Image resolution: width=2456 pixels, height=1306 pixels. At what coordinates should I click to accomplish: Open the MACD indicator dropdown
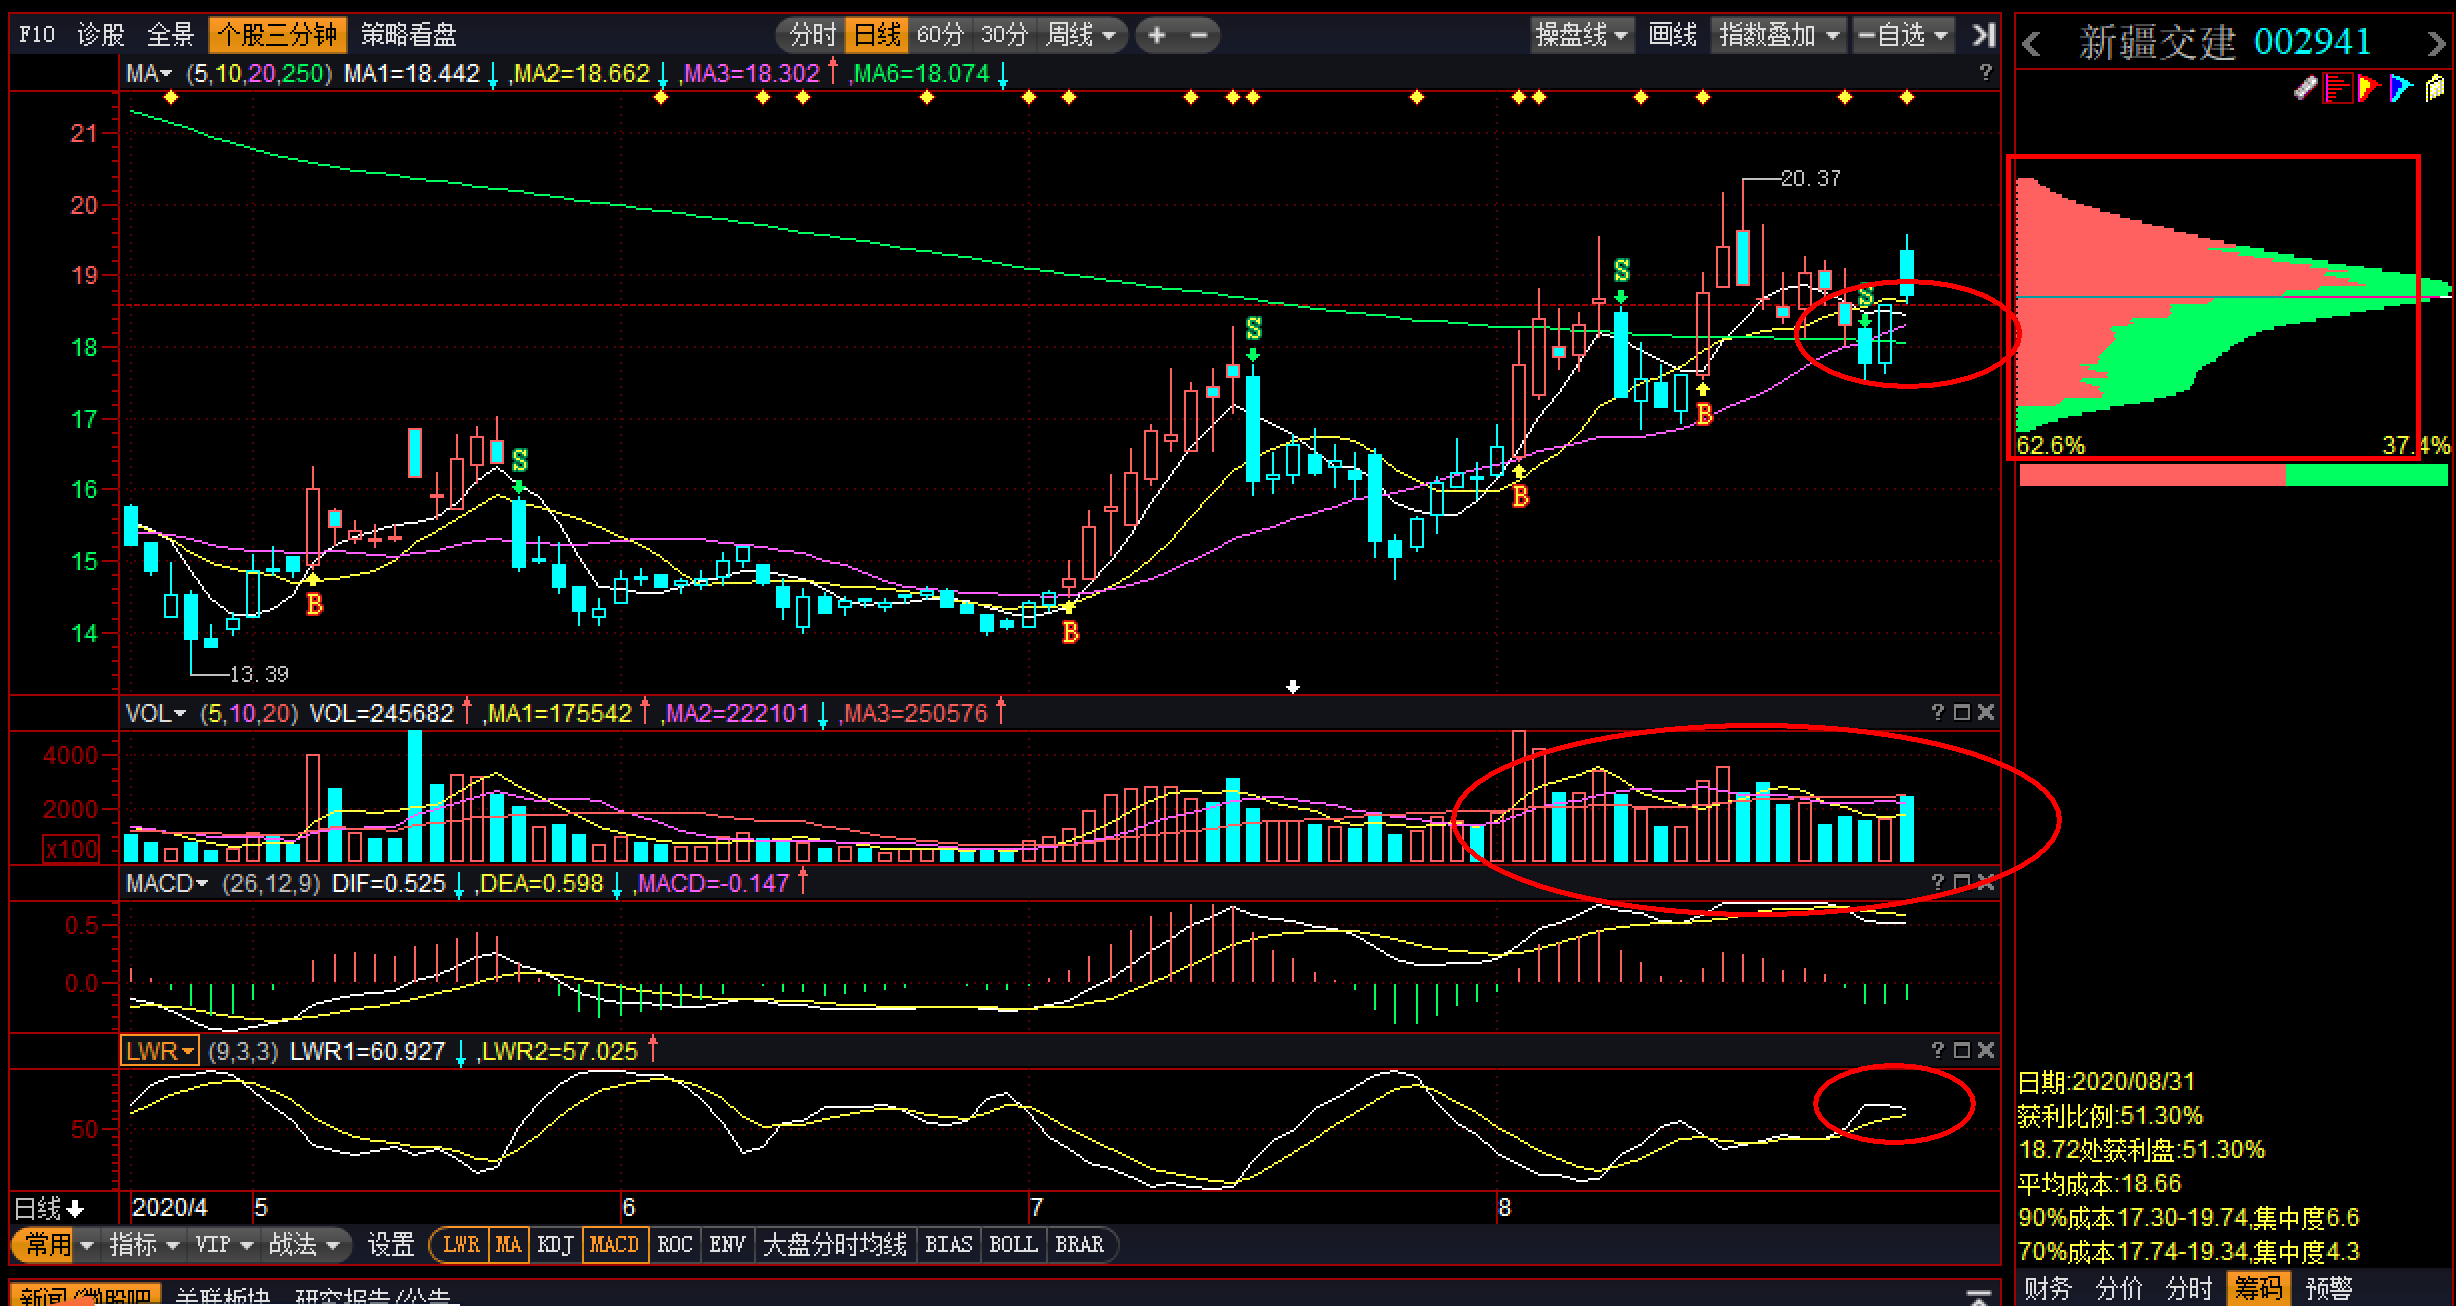166,883
